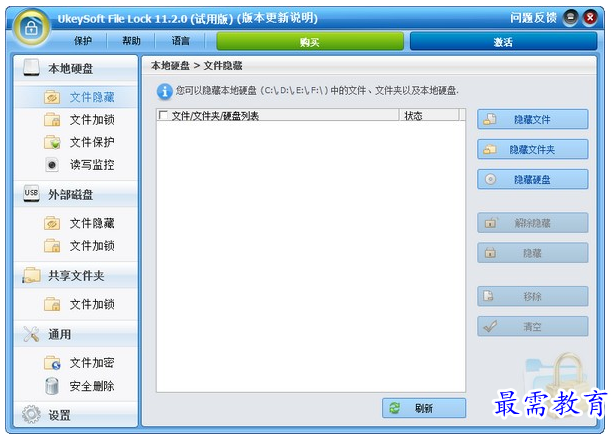
Task: Click the USB 外部磁盘 icon
Action: point(31,193)
